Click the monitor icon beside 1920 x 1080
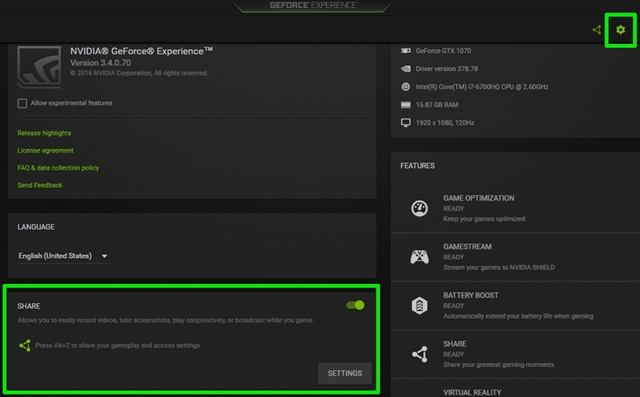This screenshot has width=640, height=397. pyautogui.click(x=406, y=123)
